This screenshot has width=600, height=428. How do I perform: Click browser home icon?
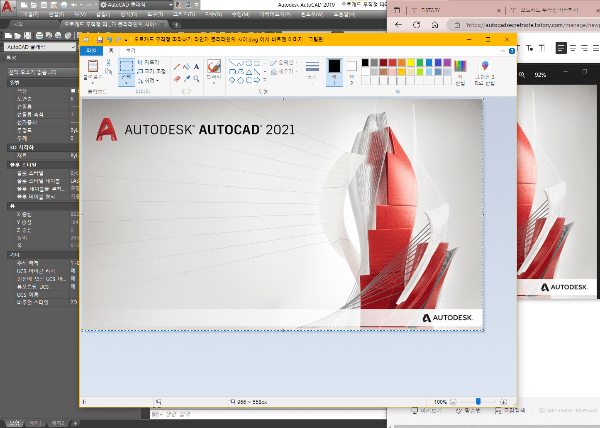click(435, 25)
